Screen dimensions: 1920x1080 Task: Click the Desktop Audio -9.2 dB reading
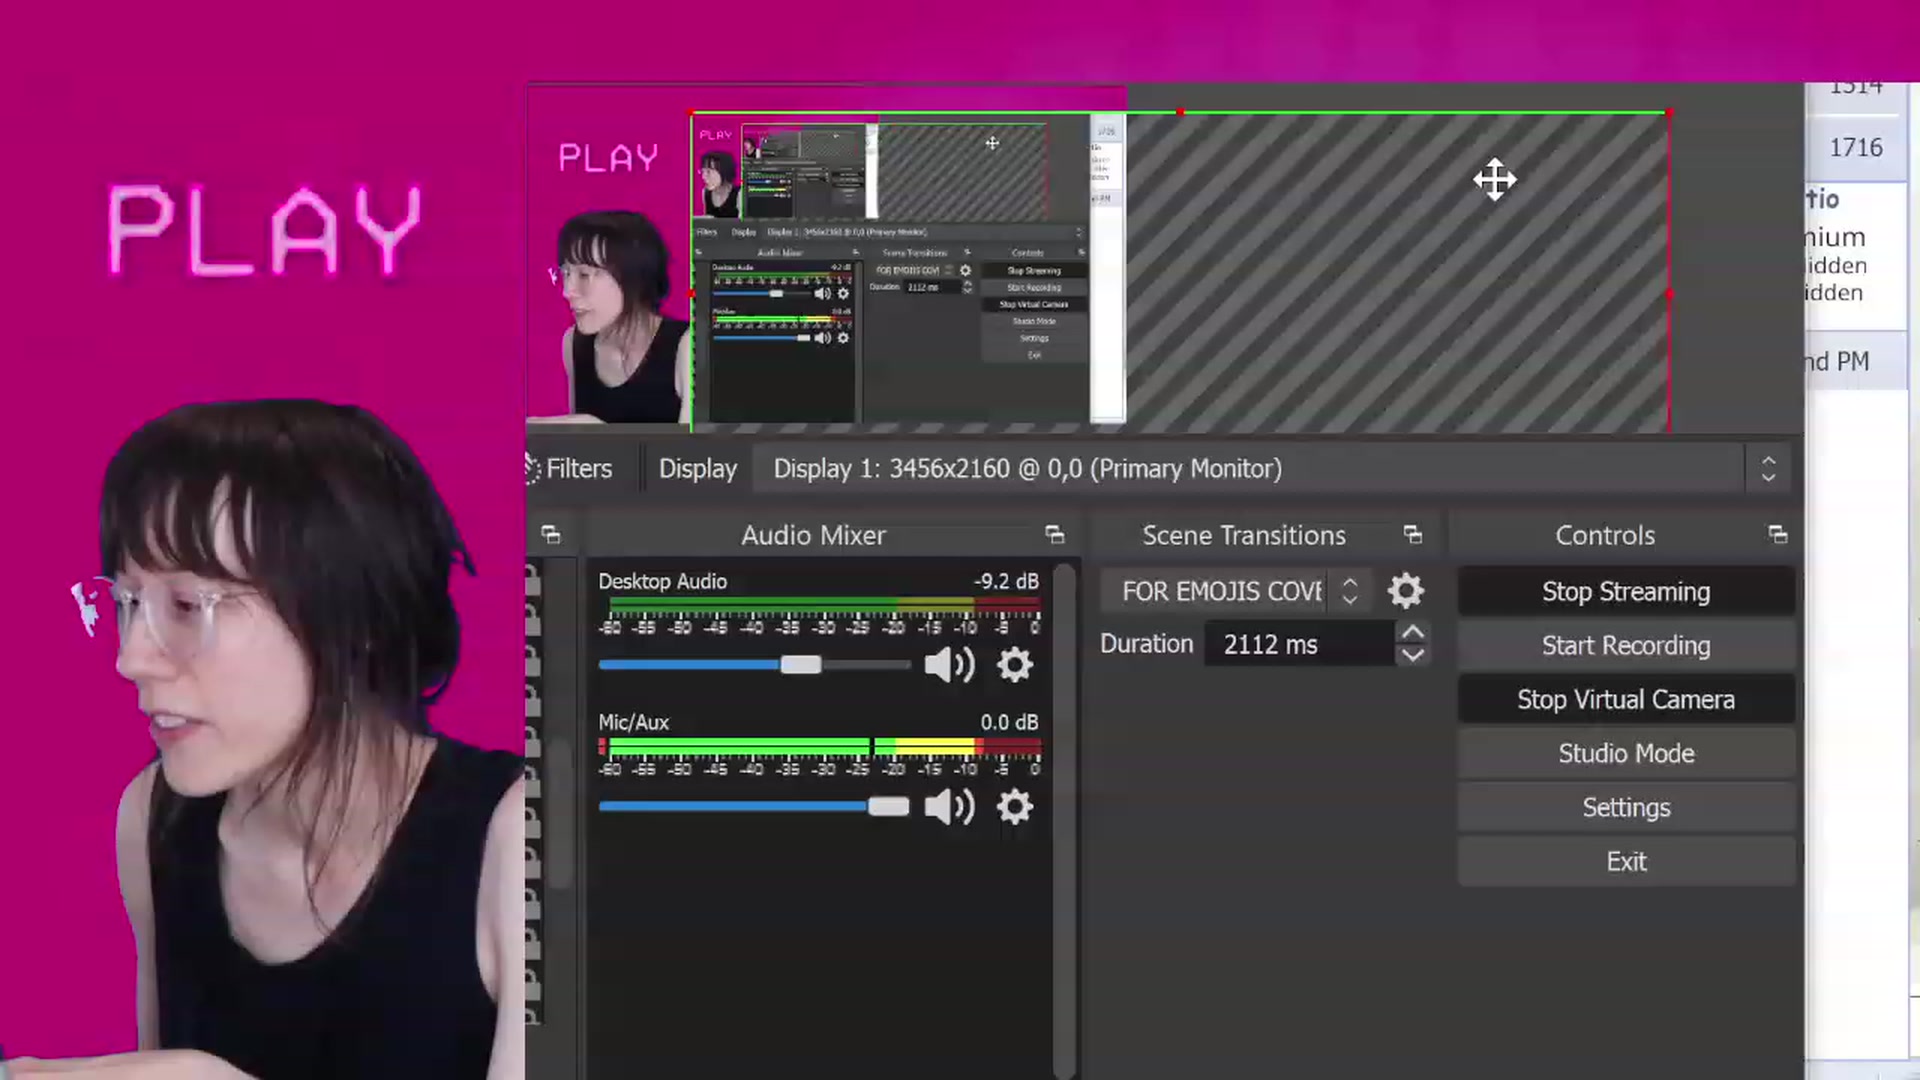click(1006, 582)
